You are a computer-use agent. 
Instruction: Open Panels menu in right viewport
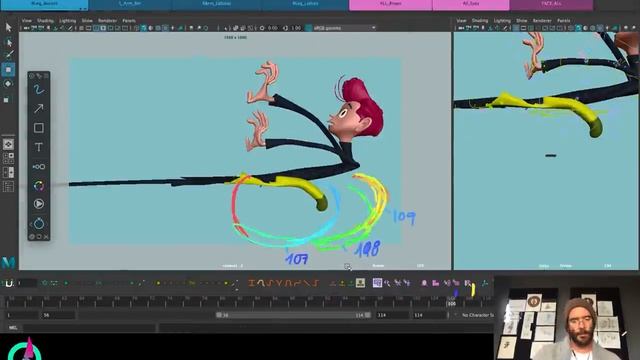click(x=564, y=20)
